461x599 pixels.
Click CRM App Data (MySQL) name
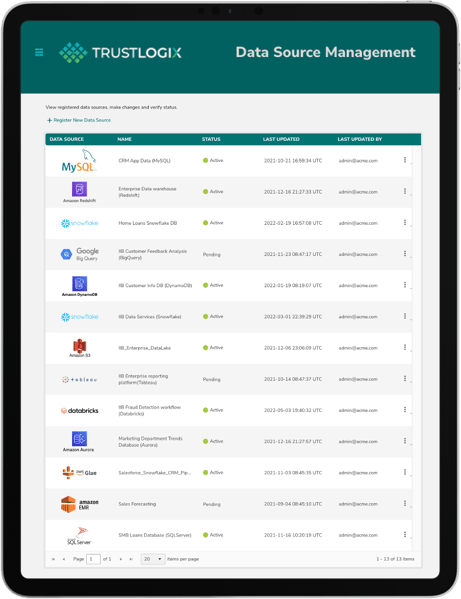(144, 161)
